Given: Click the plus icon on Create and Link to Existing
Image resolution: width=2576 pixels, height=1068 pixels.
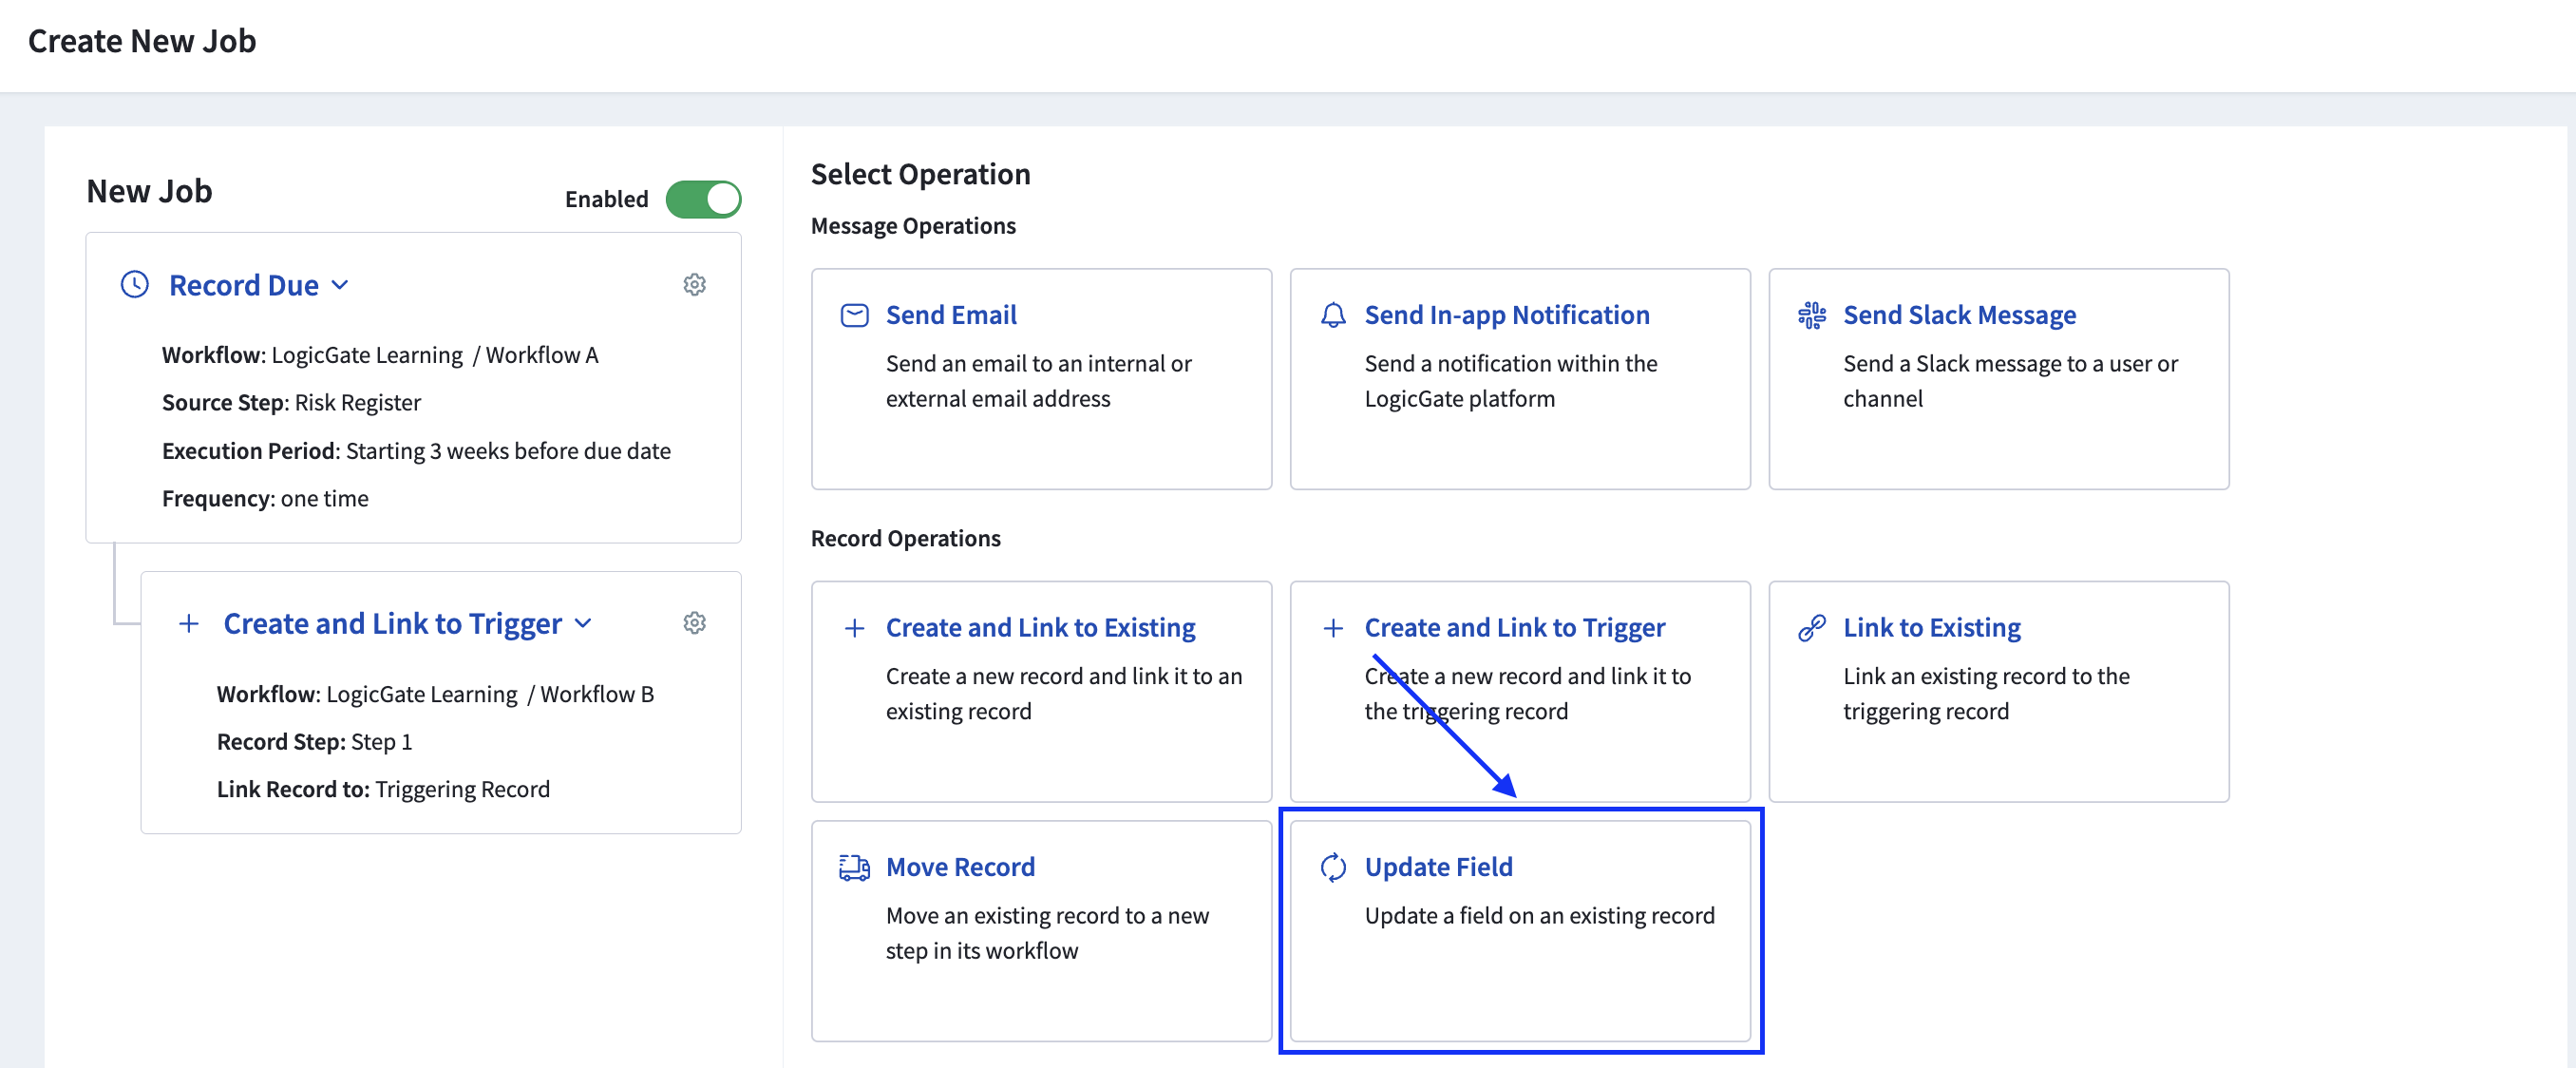Looking at the screenshot, I should [x=854, y=628].
